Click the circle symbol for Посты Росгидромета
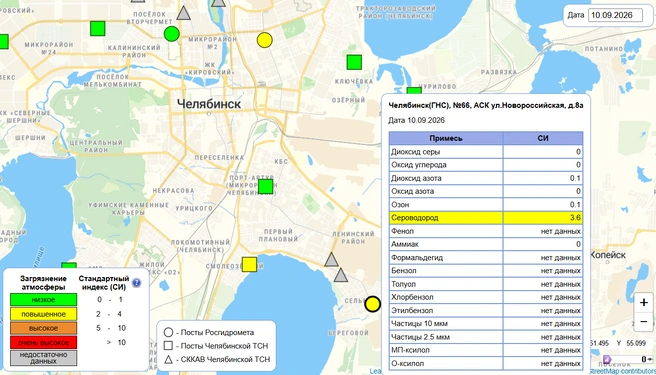 pyautogui.click(x=168, y=333)
